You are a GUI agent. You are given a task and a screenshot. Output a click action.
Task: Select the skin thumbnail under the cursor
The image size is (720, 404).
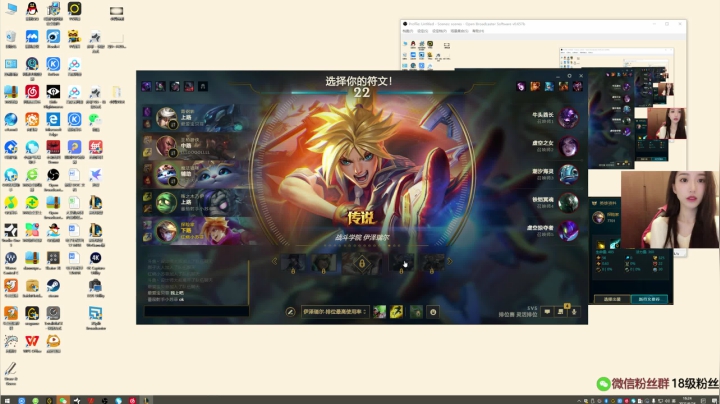pos(401,263)
